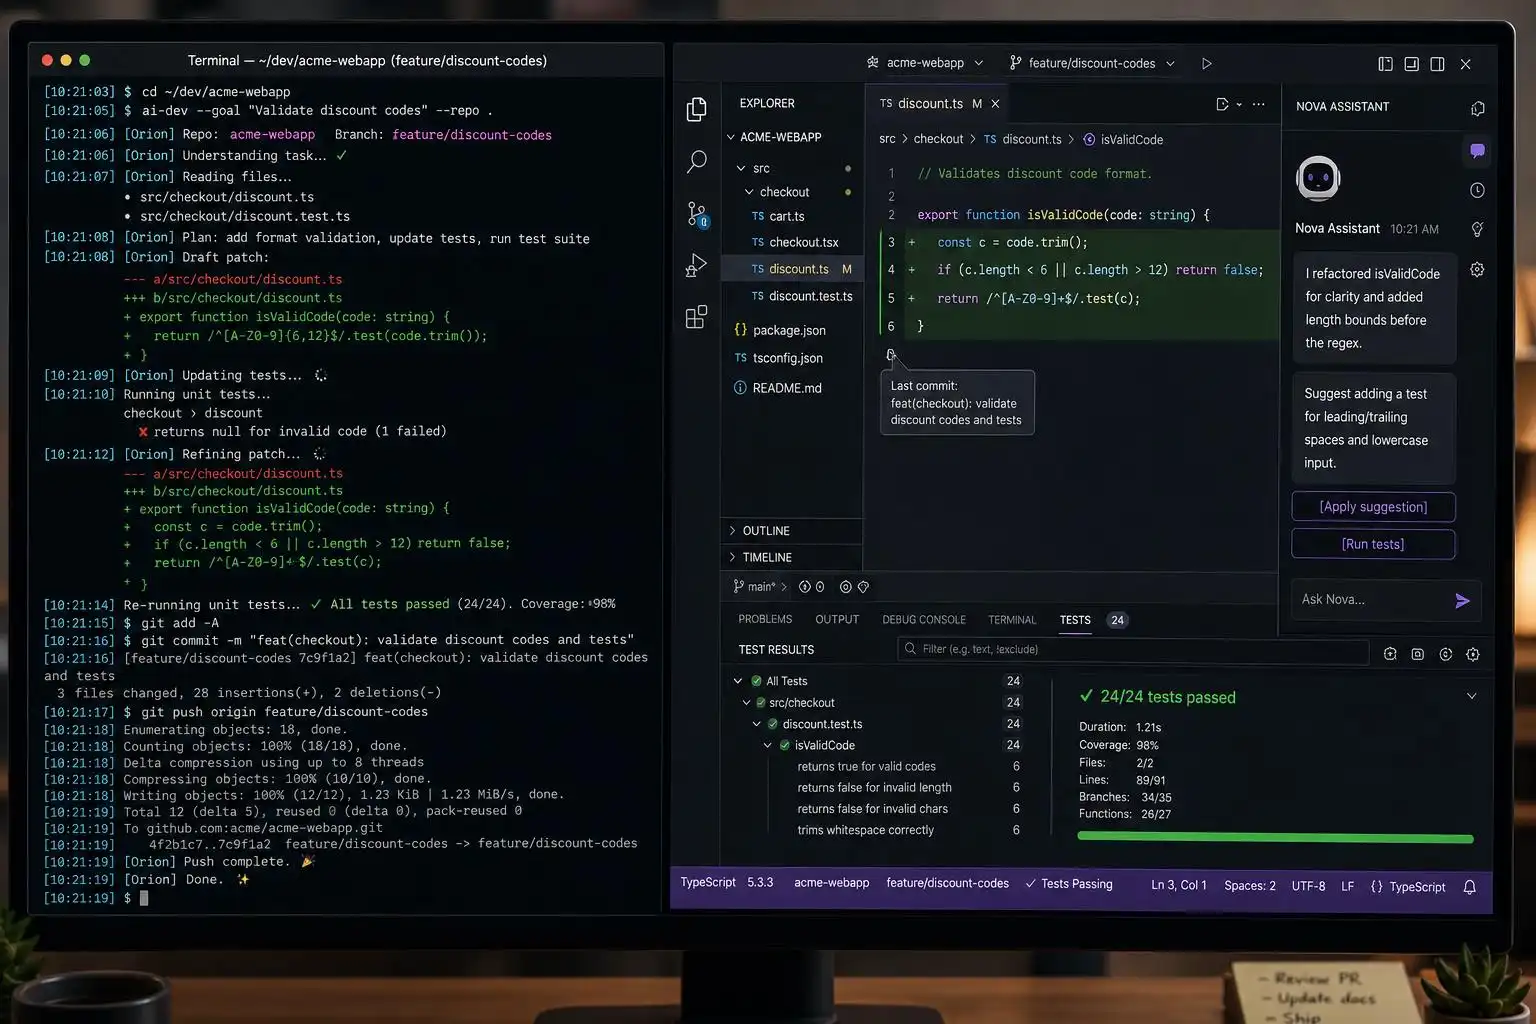Open the Explorer files icon in activity bar
The image size is (1536, 1024).
click(x=697, y=109)
